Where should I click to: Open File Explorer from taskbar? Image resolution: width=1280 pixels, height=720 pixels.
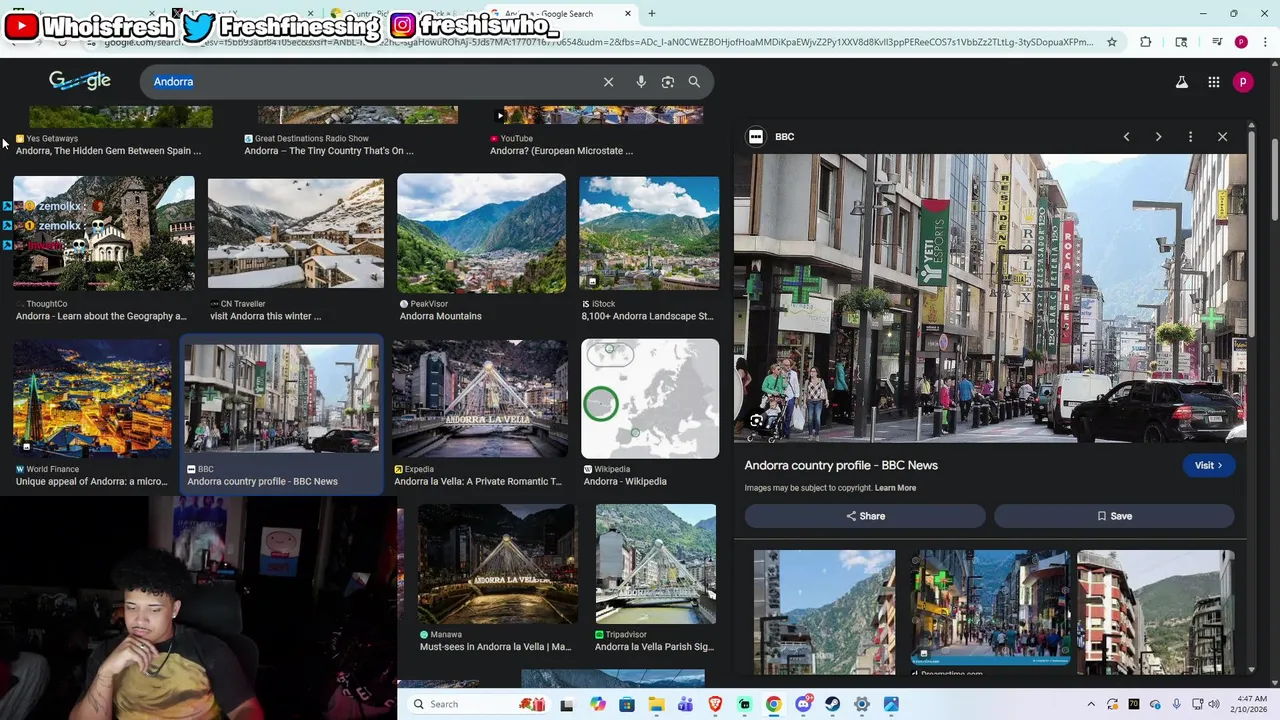pos(656,704)
